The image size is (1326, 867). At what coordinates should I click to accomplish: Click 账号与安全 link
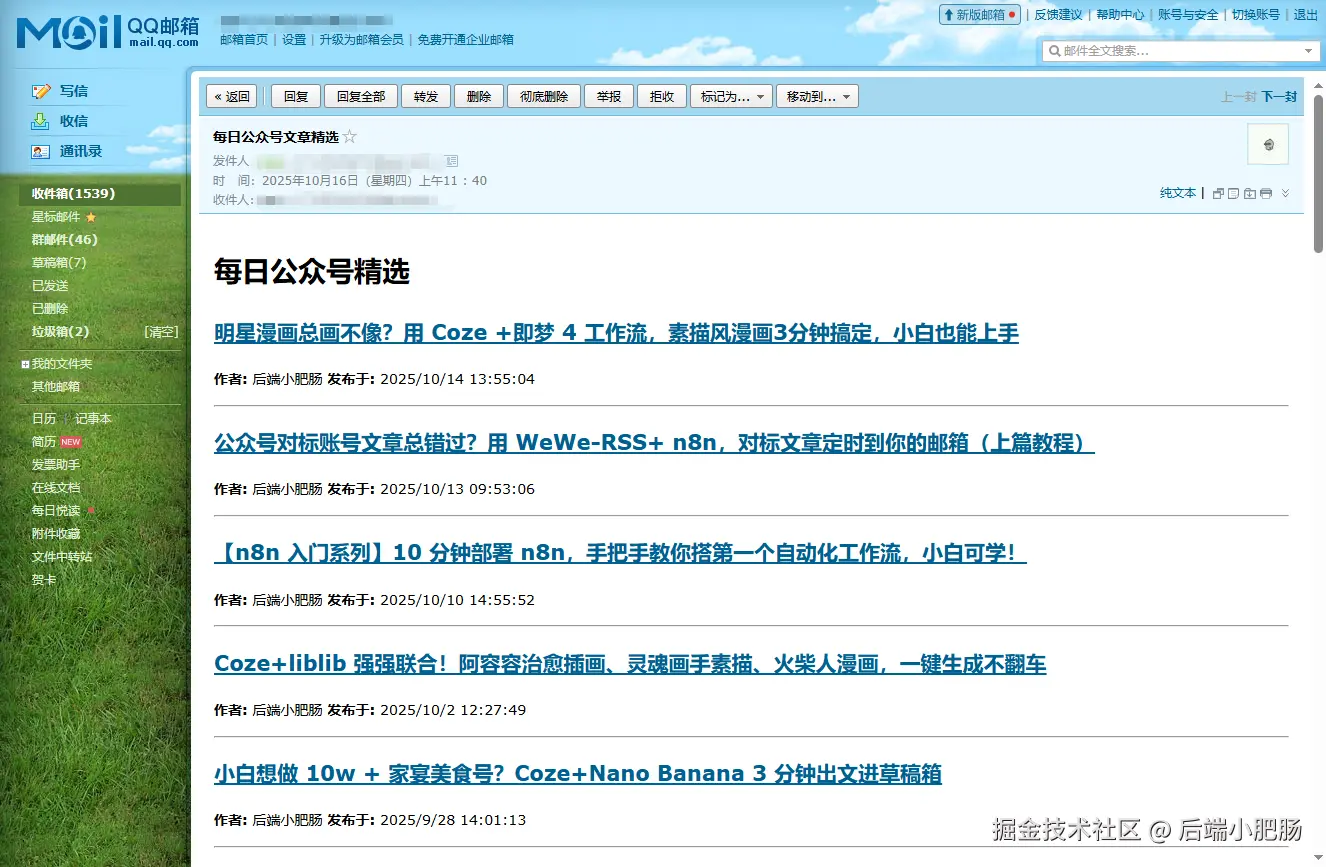(x=1188, y=15)
